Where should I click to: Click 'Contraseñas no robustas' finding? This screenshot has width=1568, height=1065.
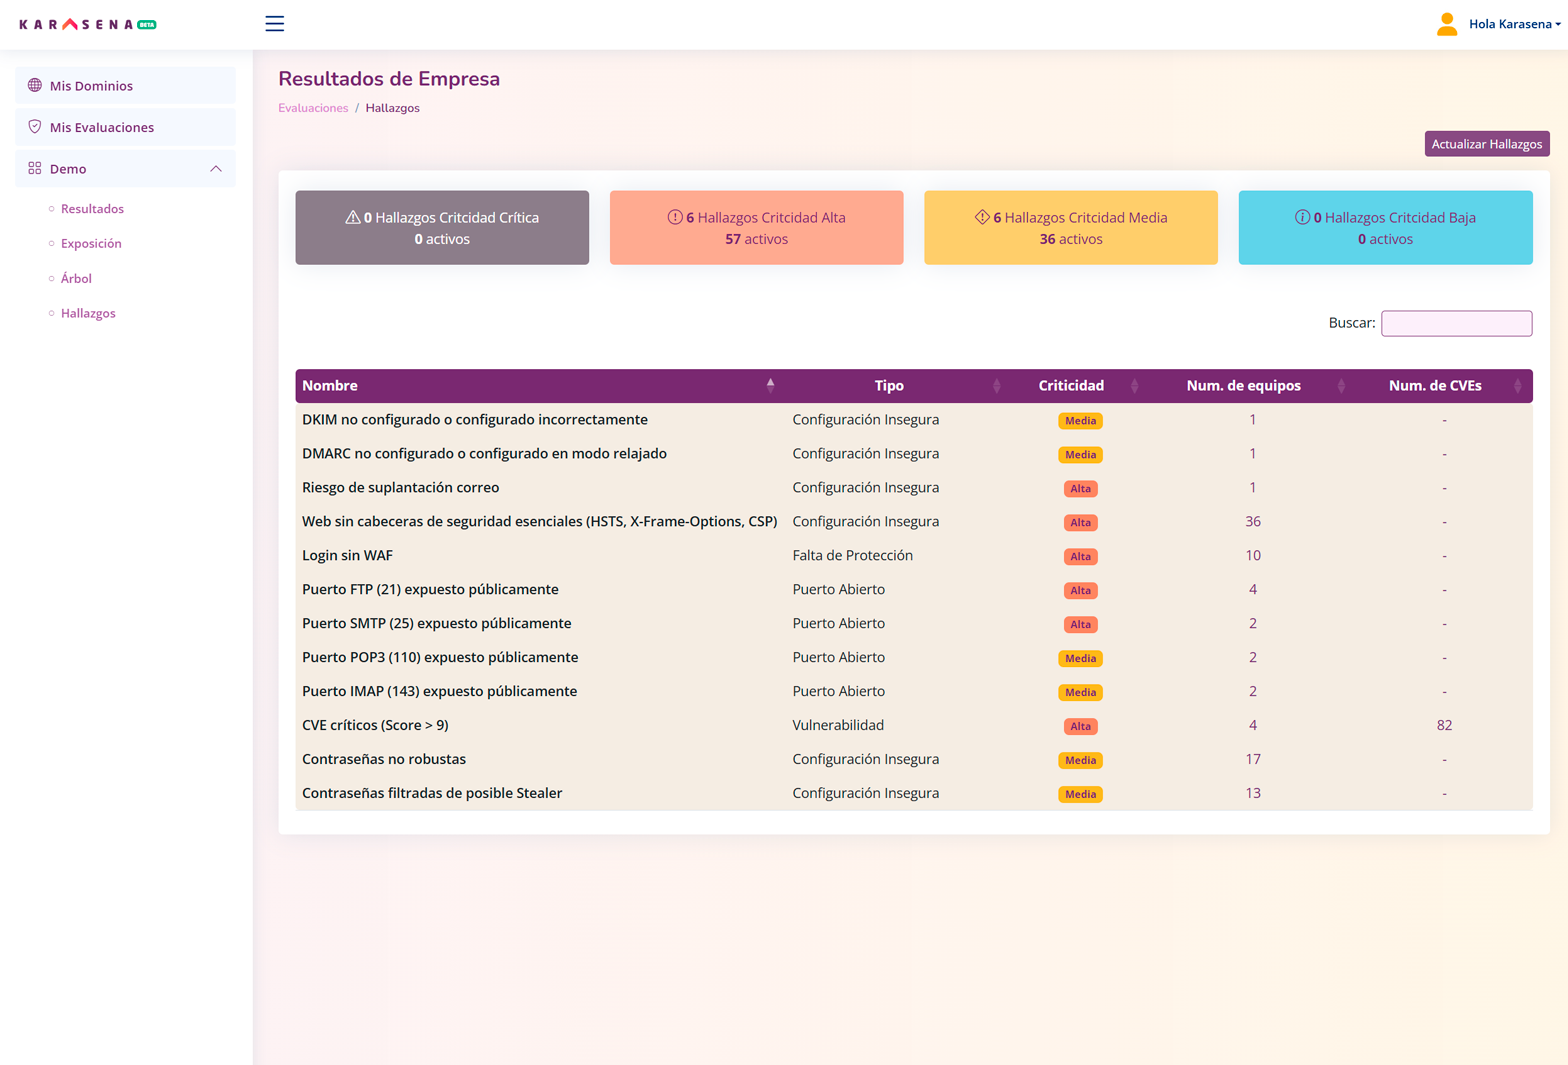click(x=384, y=760)
